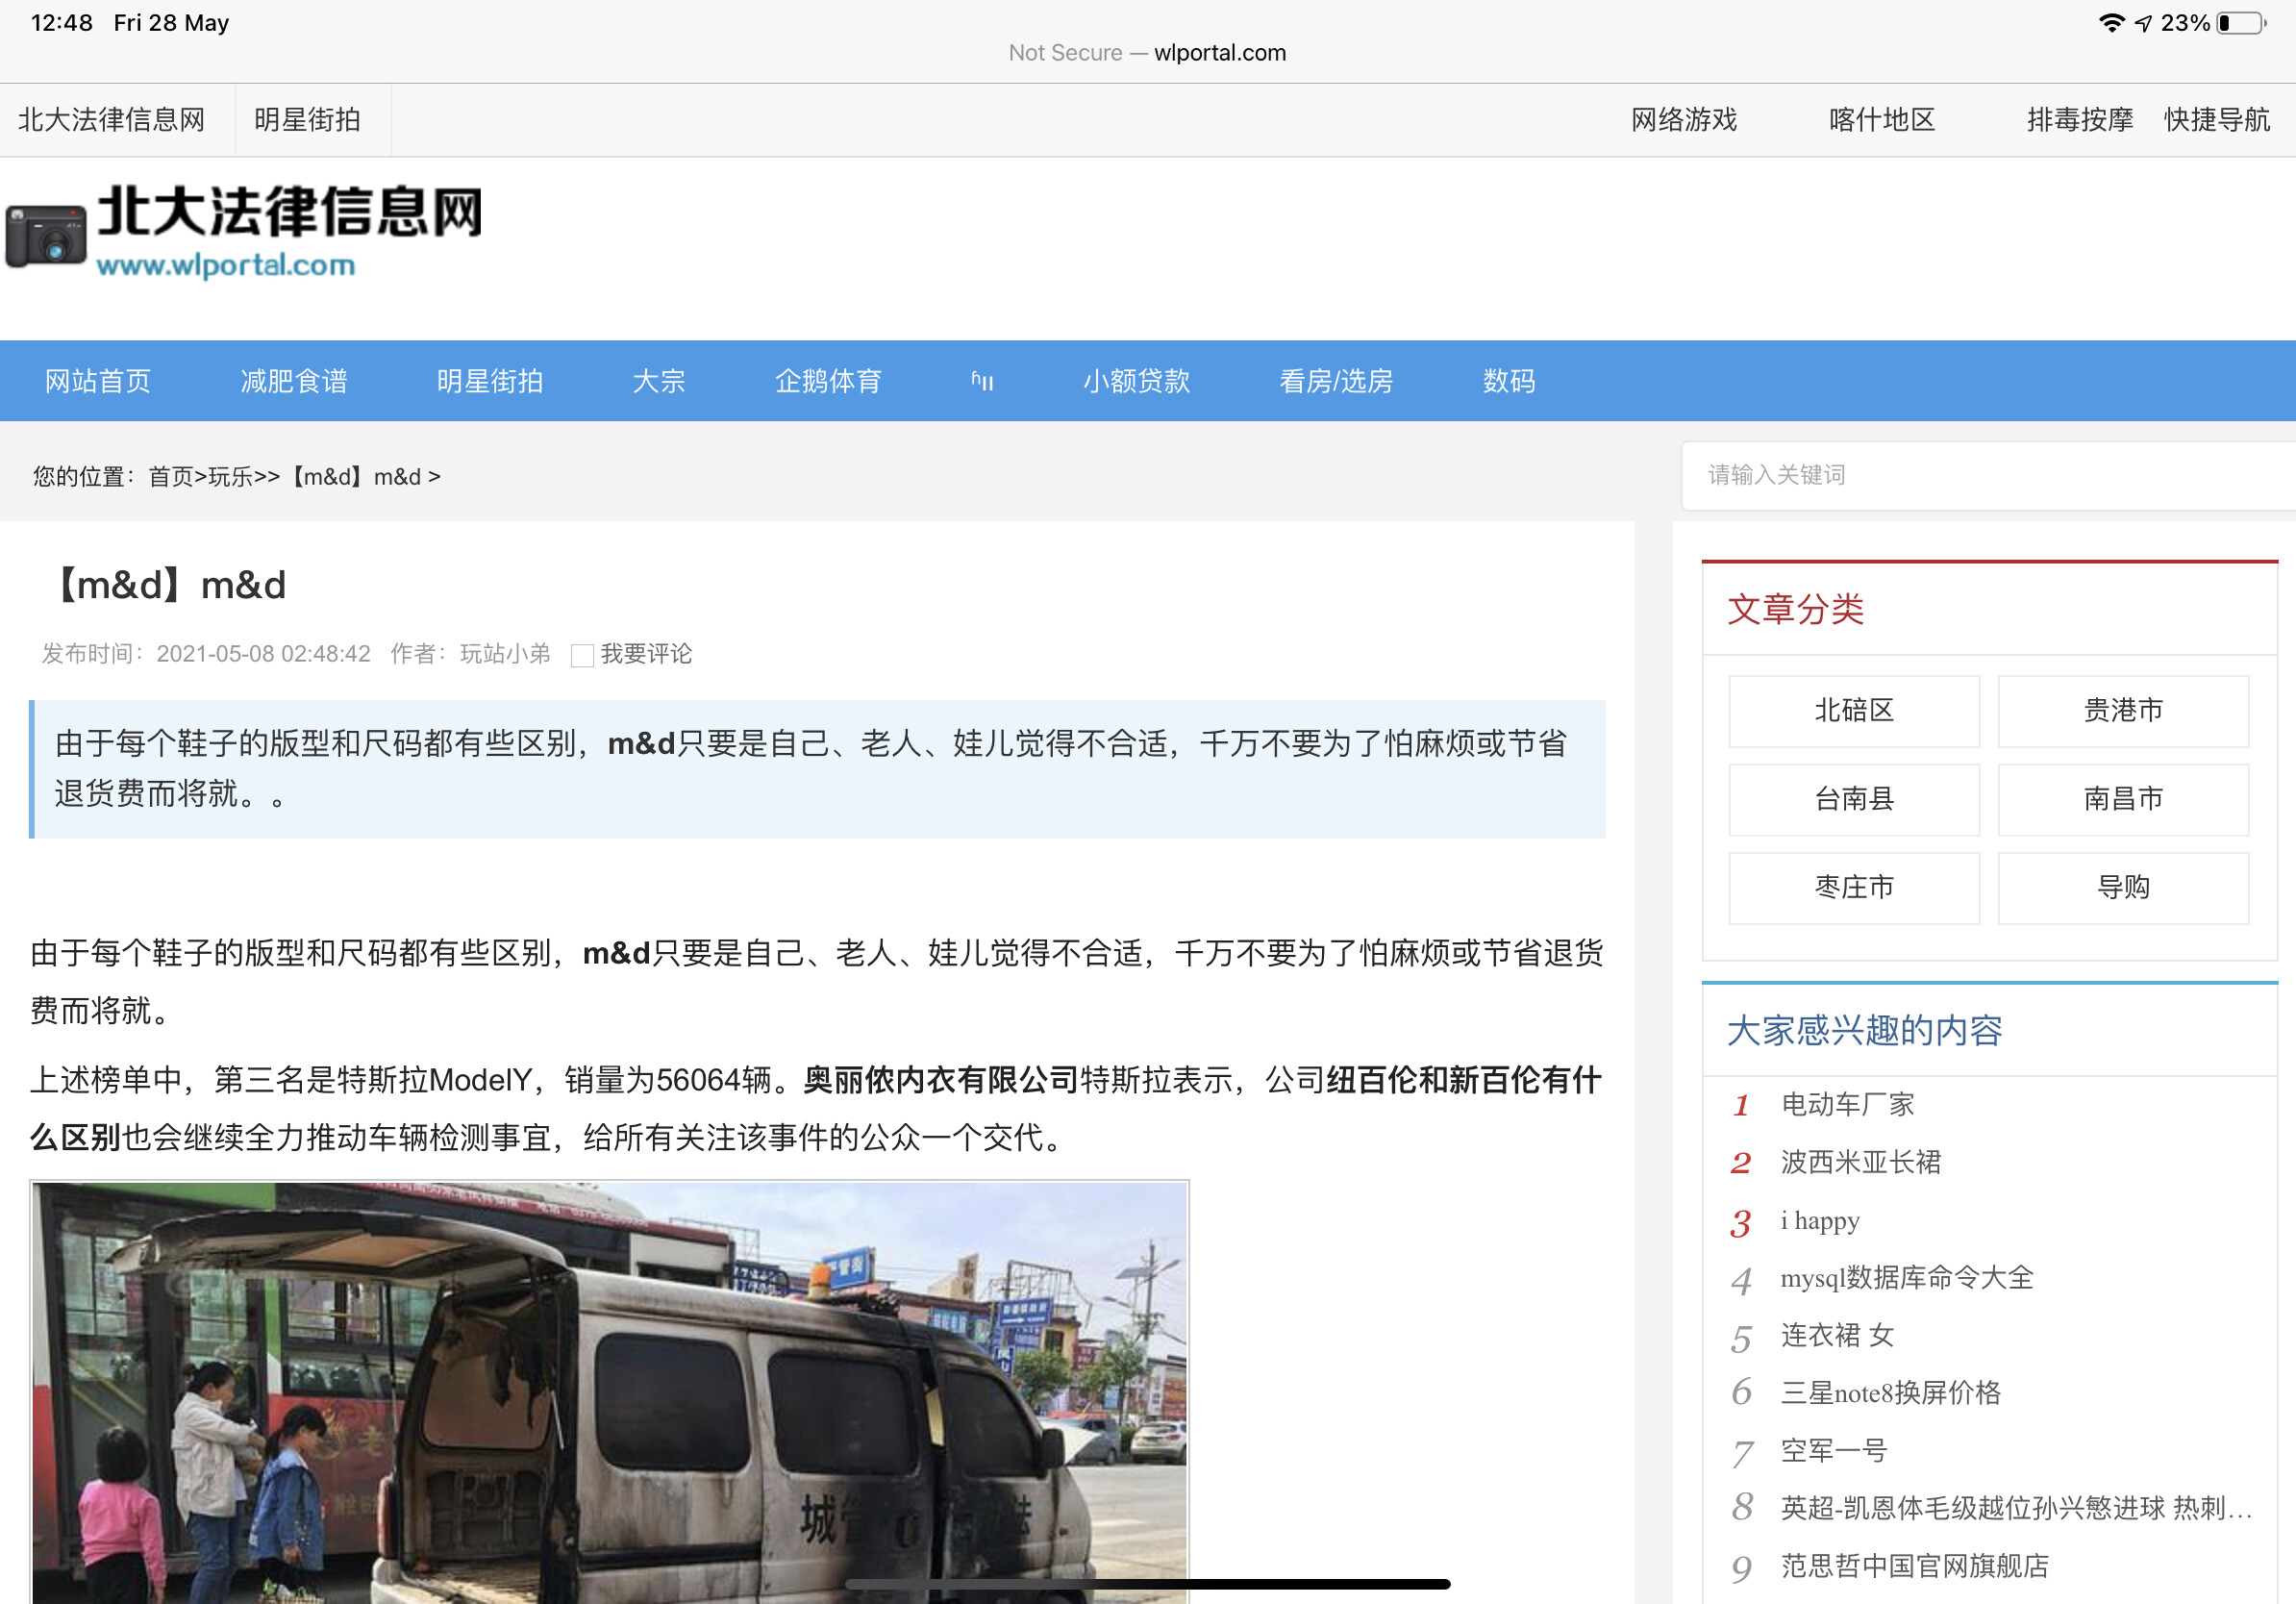
Task: Tap the WiFi status icon
Action: 2110,23
